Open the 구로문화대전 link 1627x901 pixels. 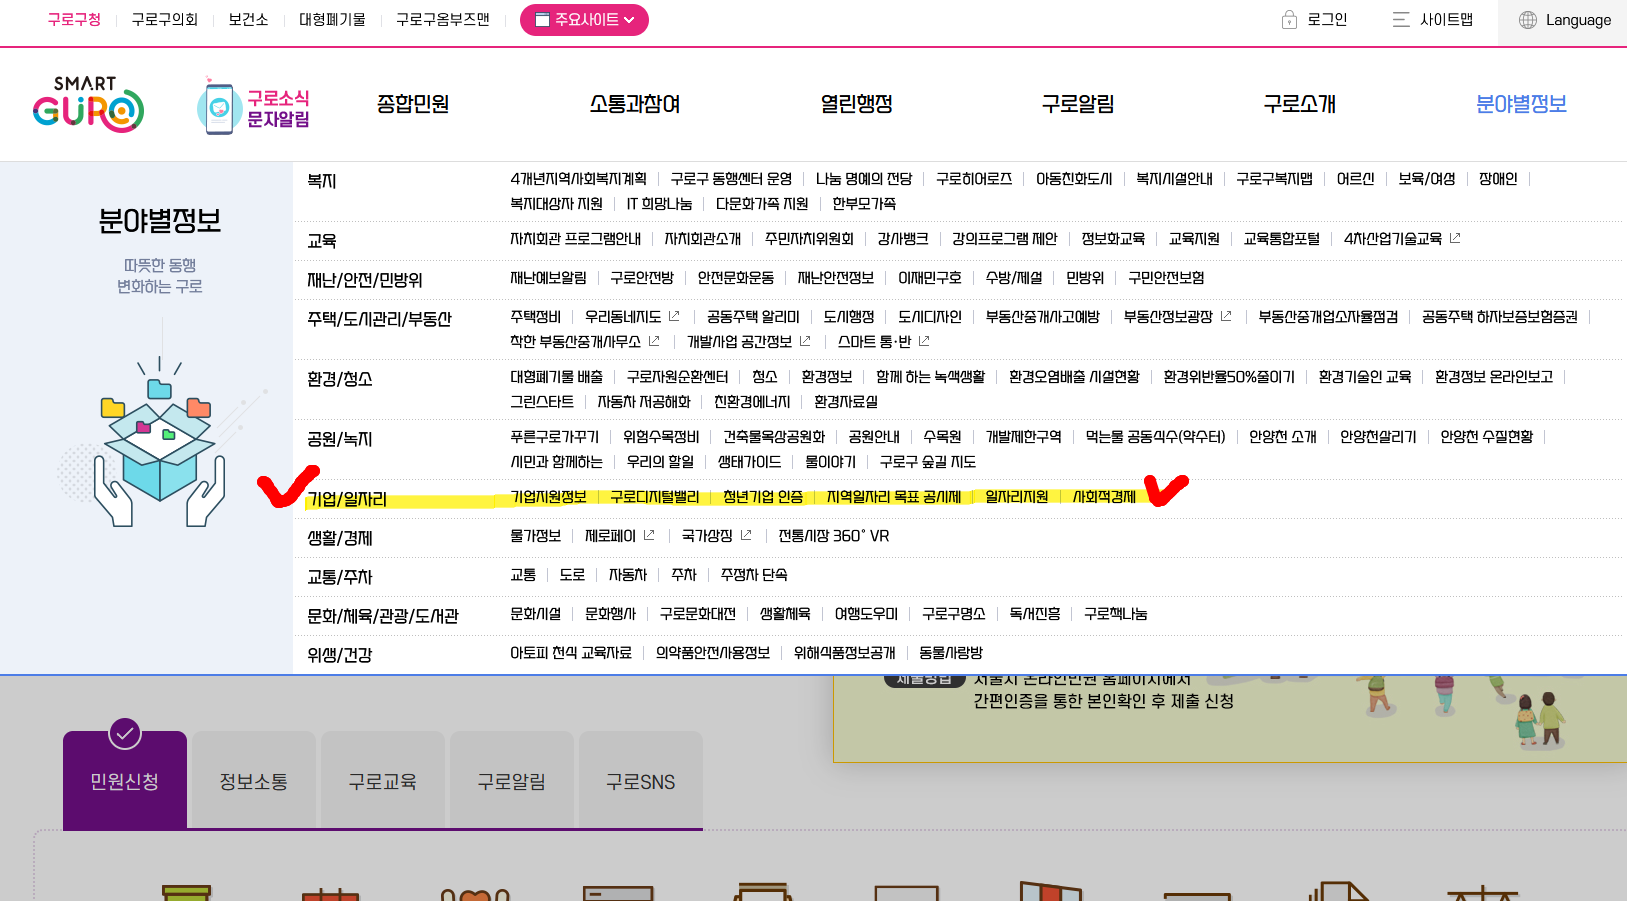tap(698, 614)
